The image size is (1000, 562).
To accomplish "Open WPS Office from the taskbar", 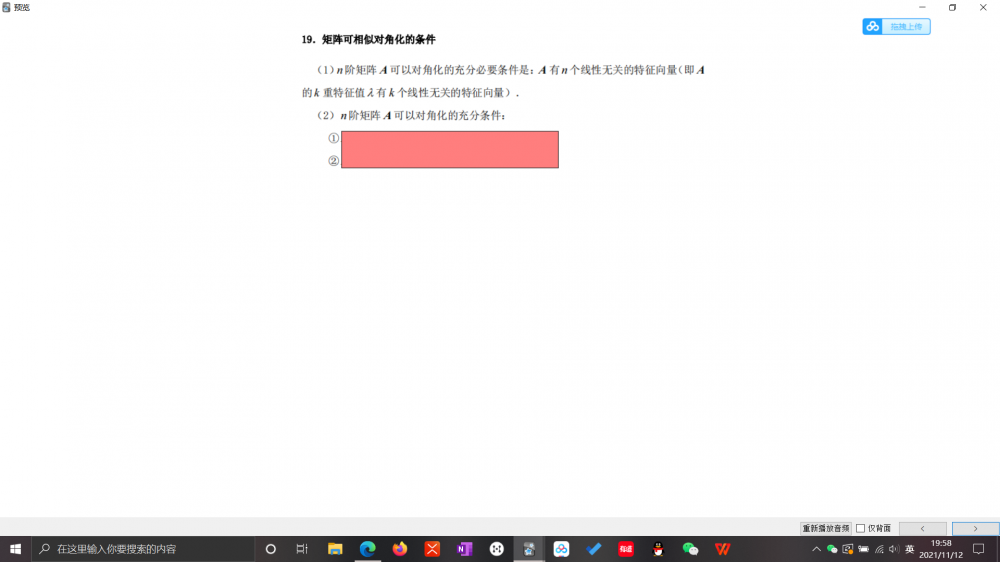I will 723,549.
